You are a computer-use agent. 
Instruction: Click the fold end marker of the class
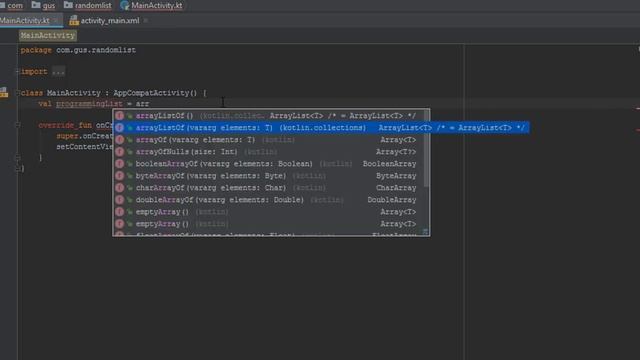click(18, 168)
